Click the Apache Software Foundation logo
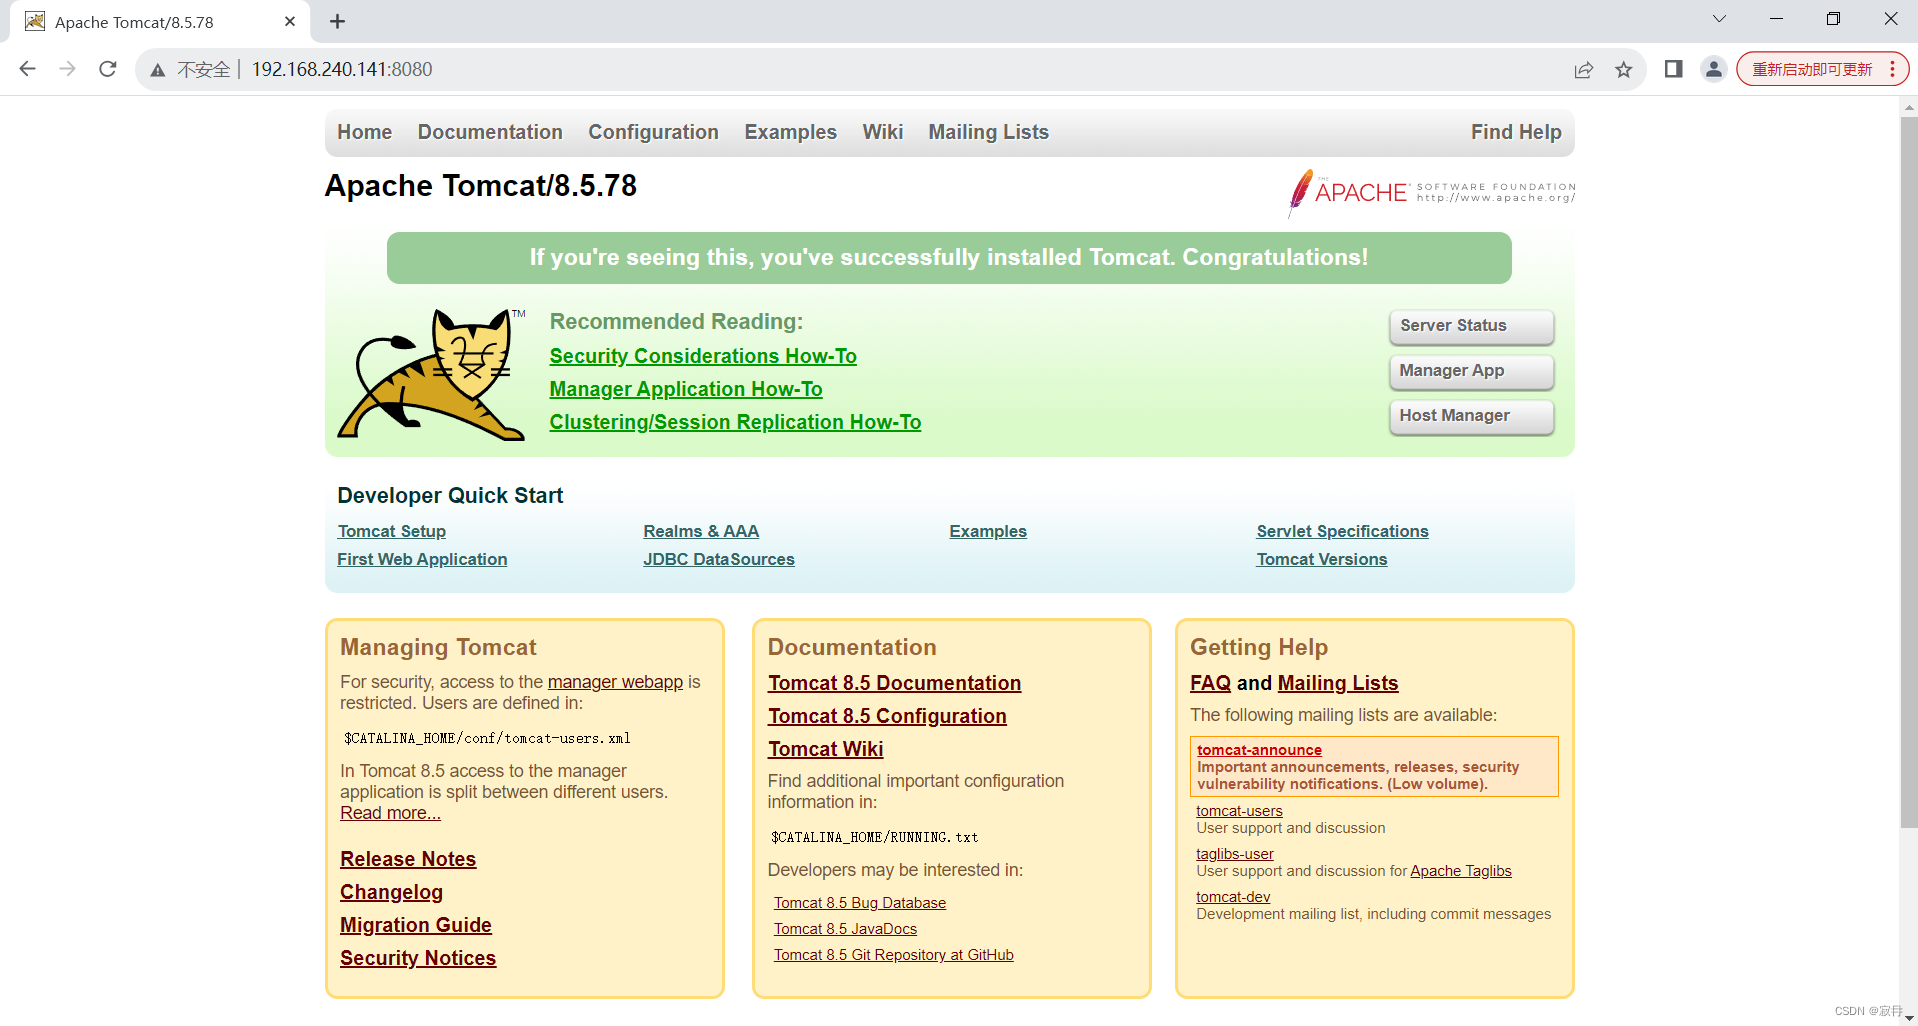 click(1432, 192)
